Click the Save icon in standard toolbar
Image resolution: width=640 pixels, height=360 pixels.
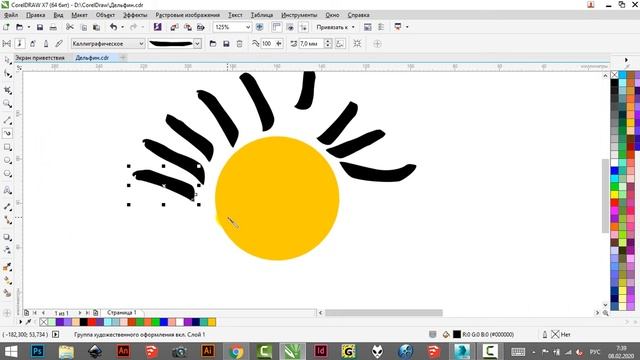tap(40, 27)
